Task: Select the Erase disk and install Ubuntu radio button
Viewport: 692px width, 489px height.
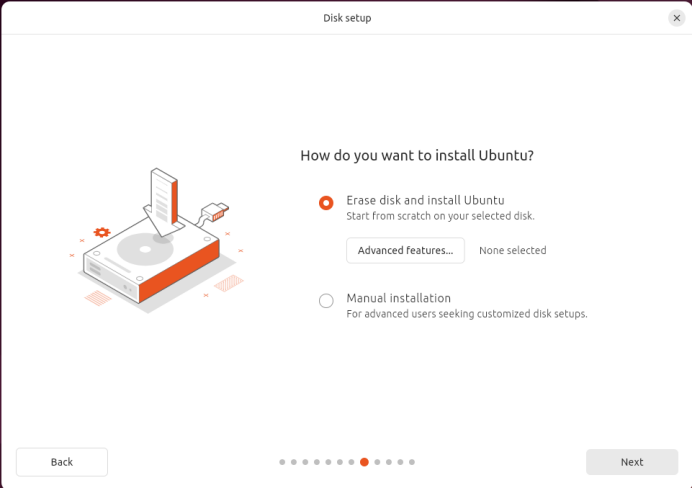Action: 326,203
